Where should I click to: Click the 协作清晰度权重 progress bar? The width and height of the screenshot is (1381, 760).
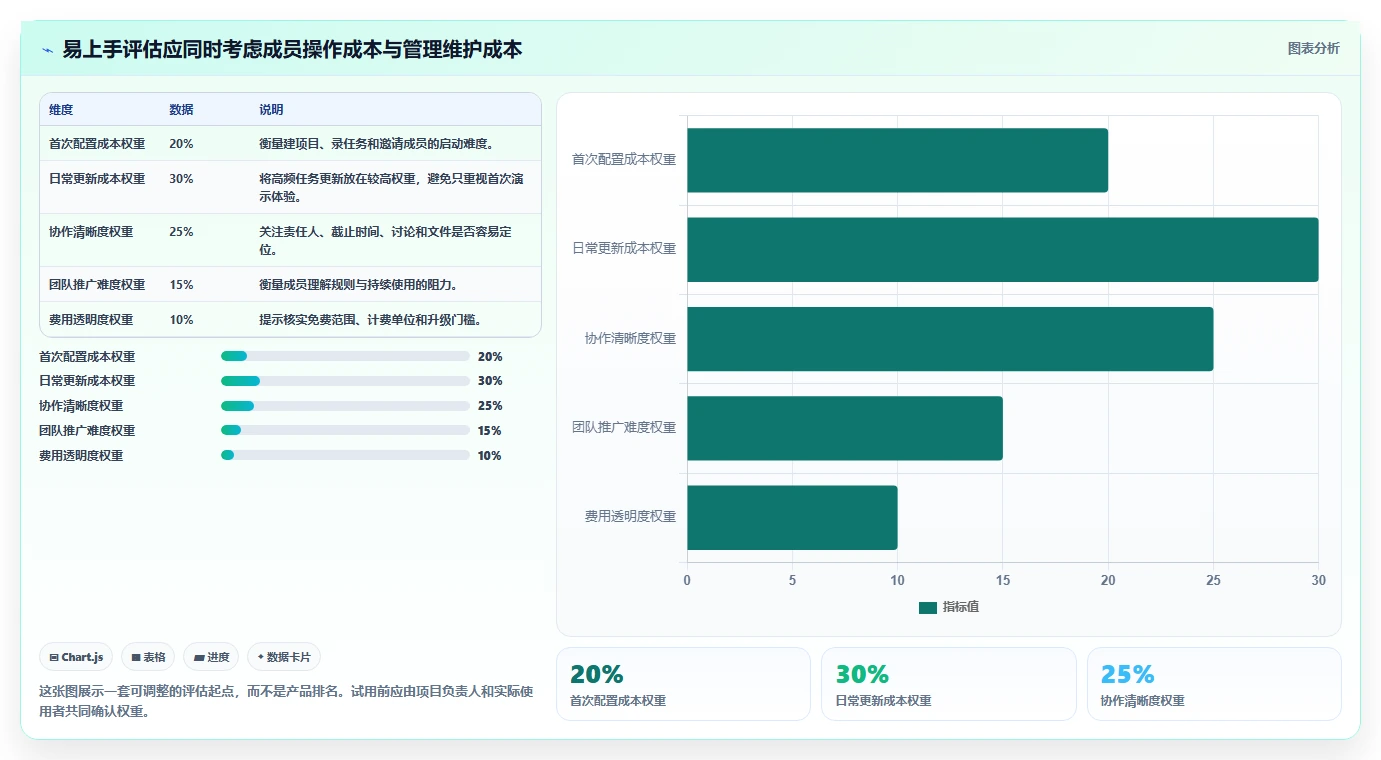(345, 406)
